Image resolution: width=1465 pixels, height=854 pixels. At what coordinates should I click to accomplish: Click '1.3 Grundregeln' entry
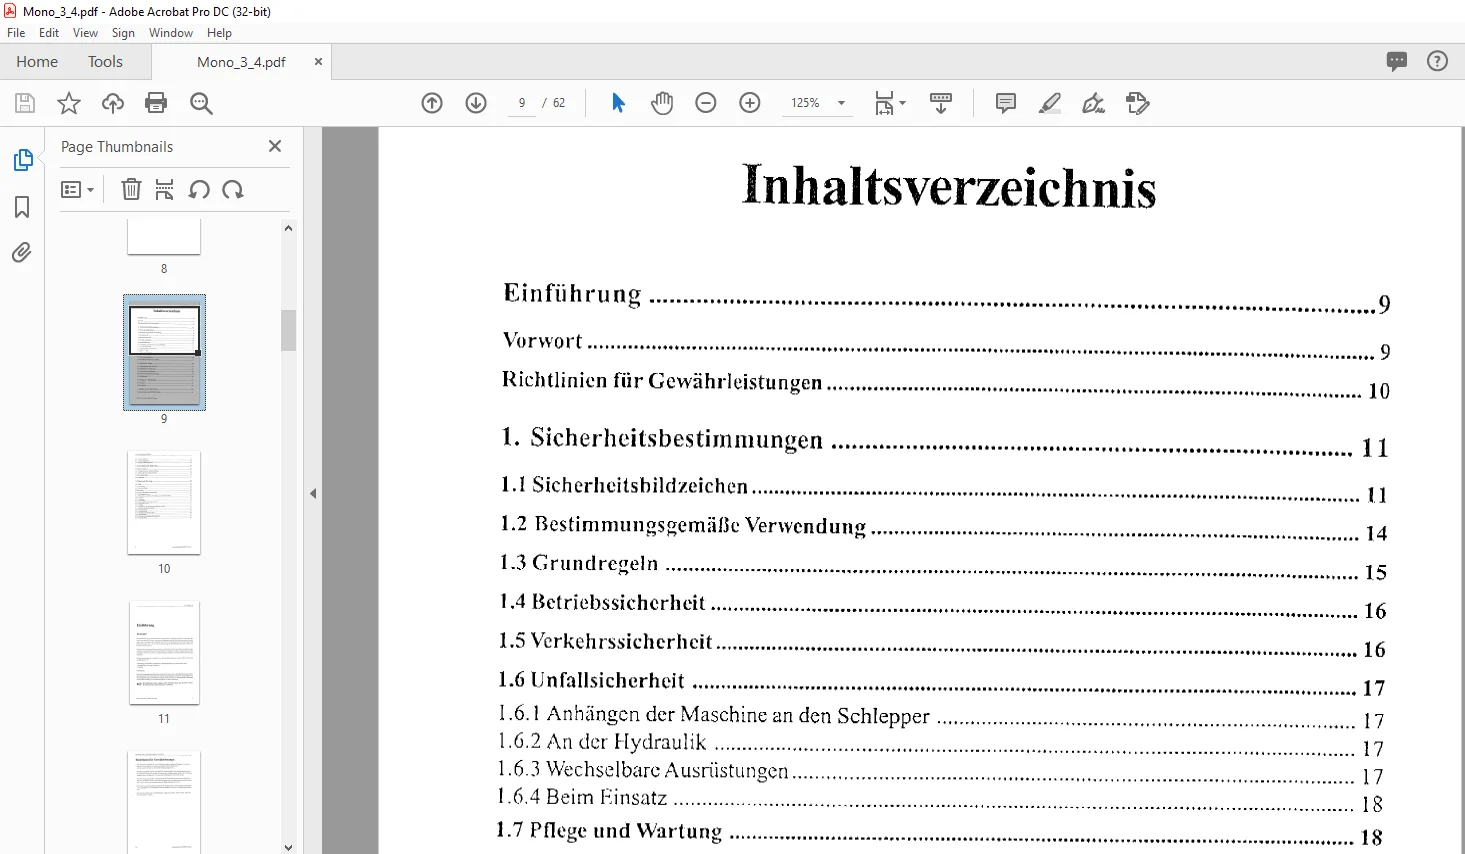point(944,566)
